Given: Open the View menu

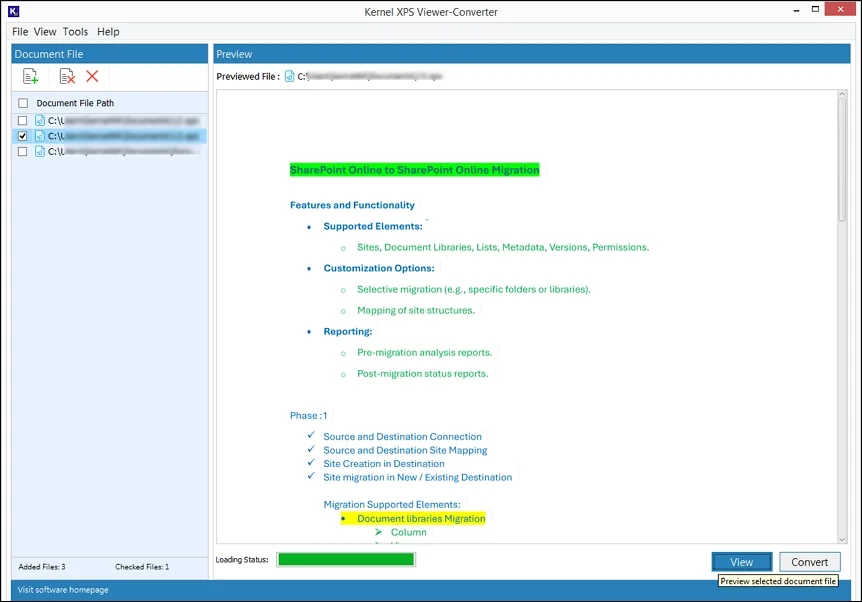Looking at the screenshot, I should coord(44,31).
